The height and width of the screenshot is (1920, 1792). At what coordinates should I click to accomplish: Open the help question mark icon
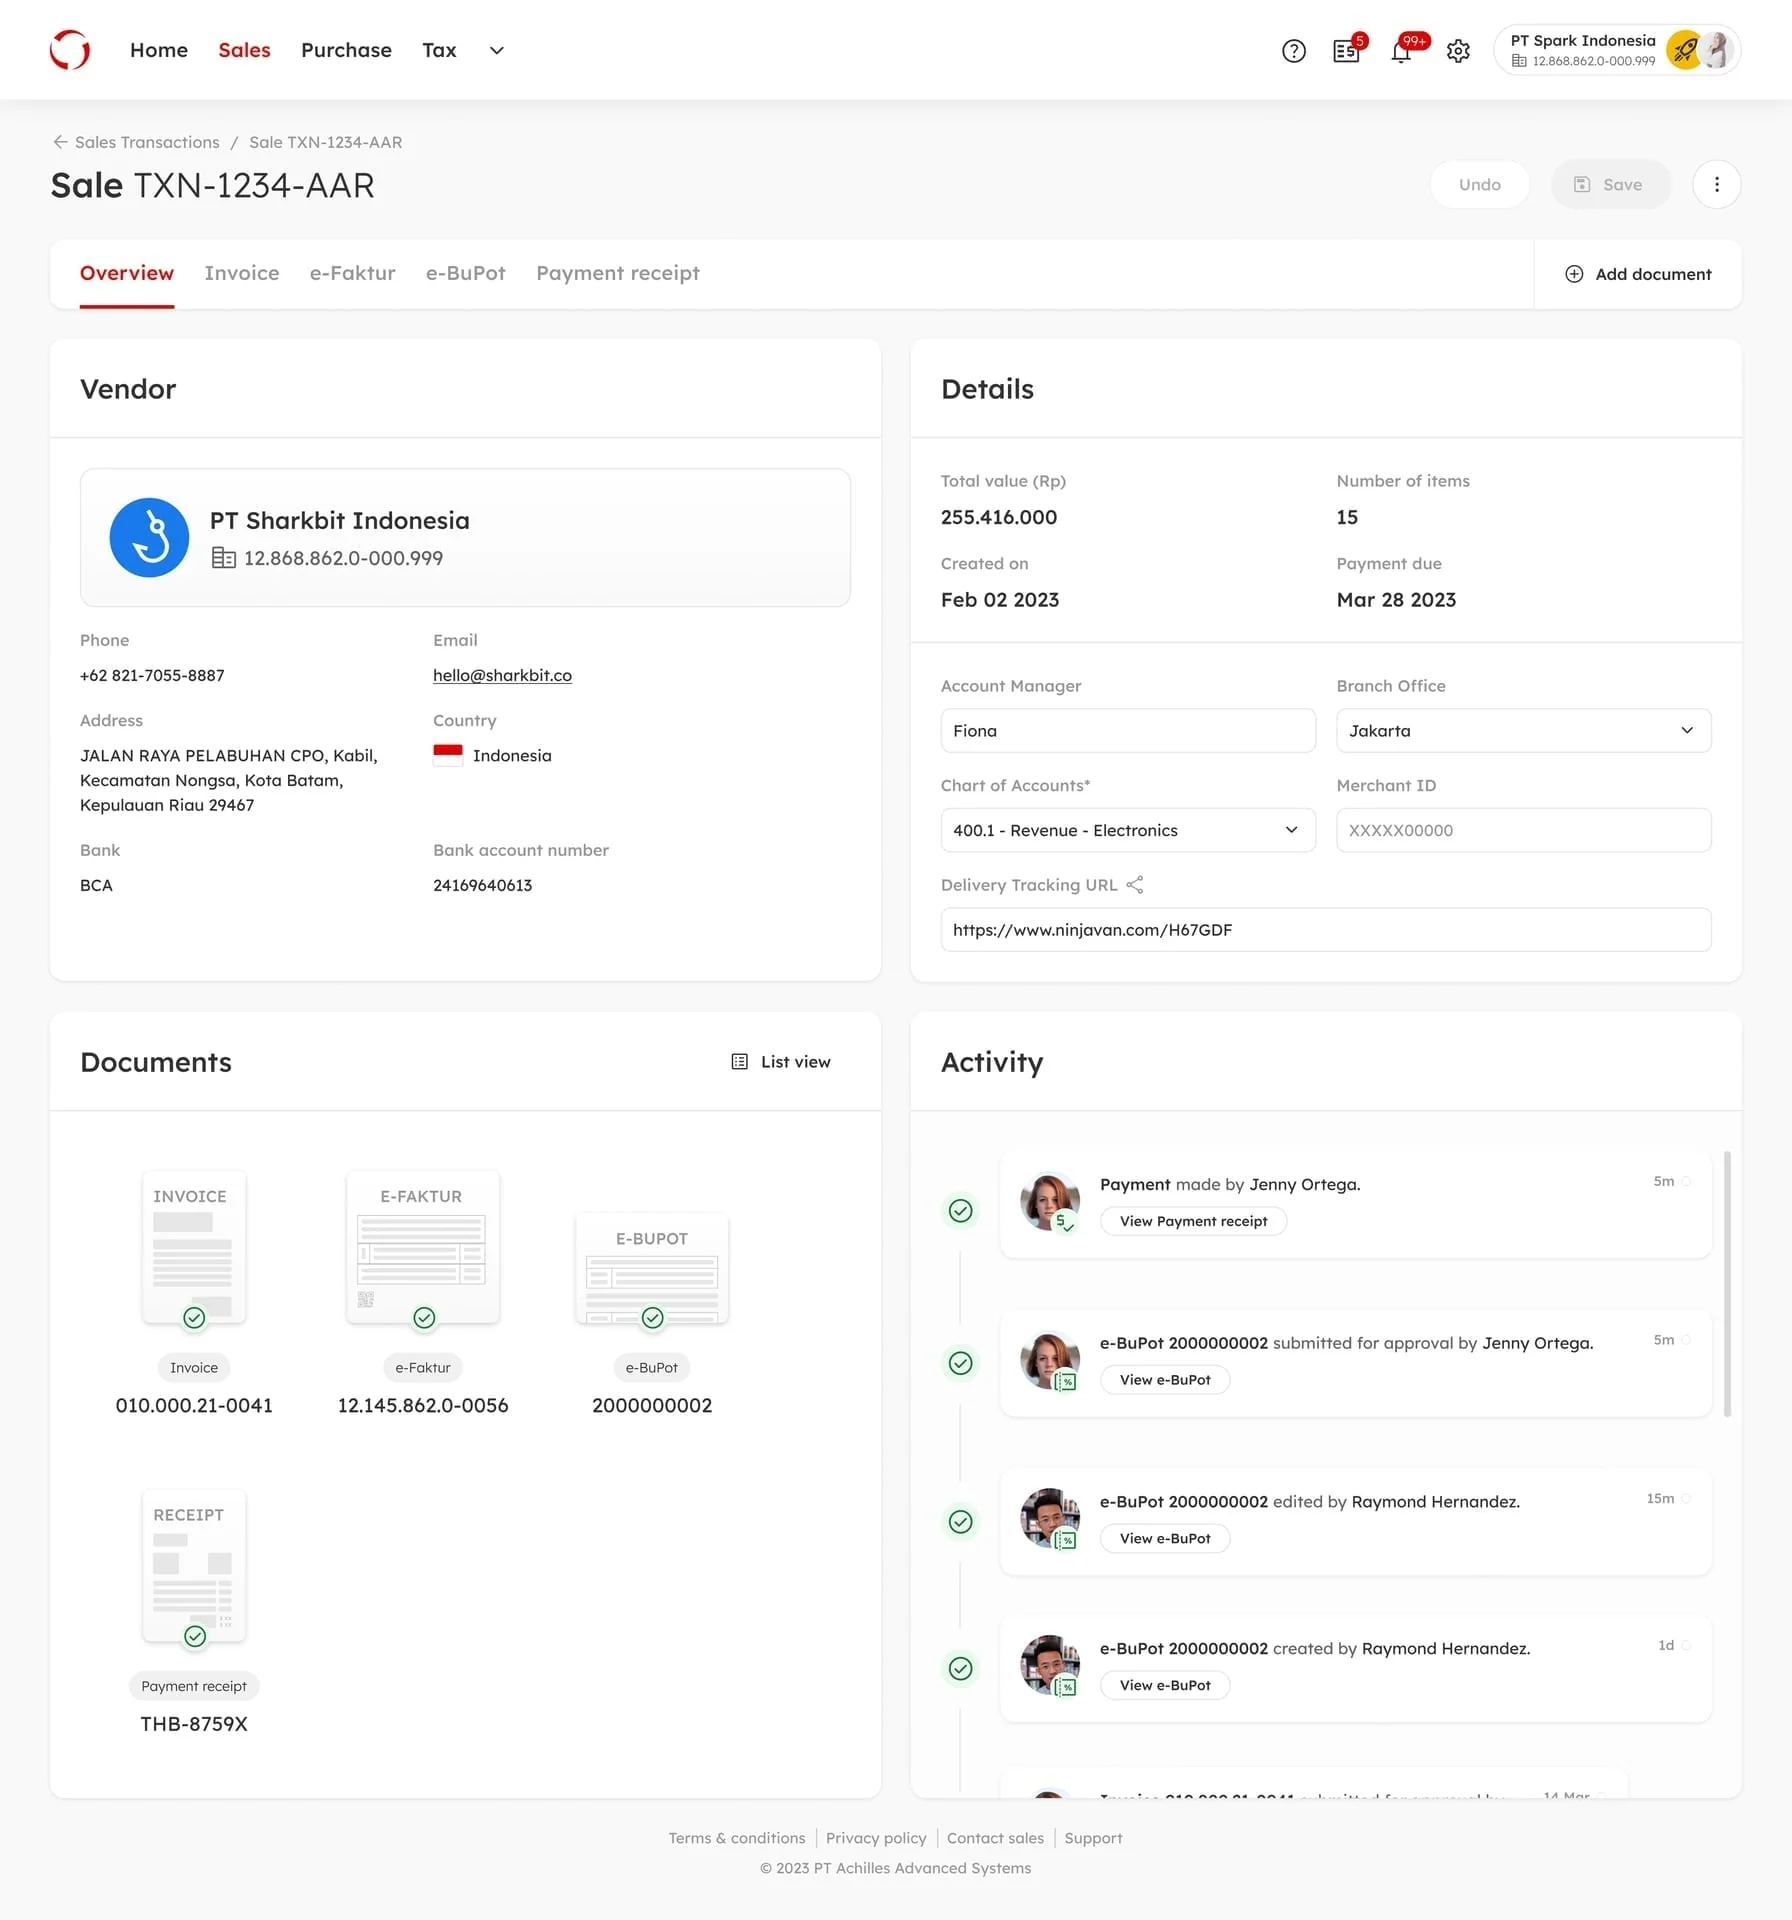pos(1294,51)
